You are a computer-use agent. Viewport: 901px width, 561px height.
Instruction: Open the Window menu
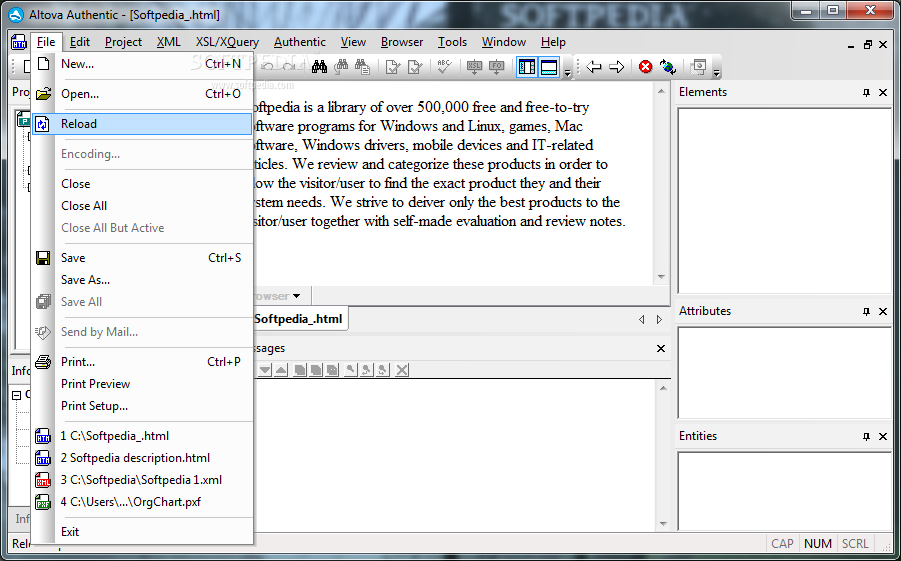[503, 42]
